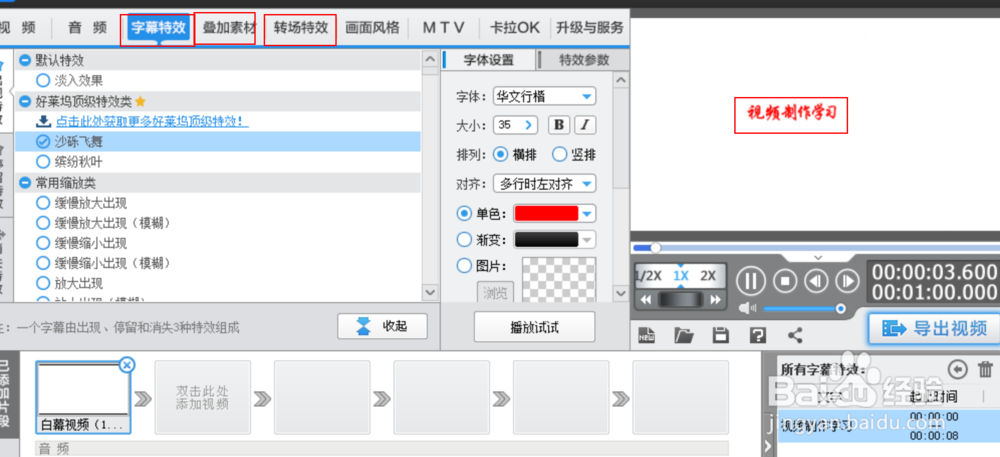Screen dimensions: 1000x457
Task: Select the 缤纷秋叶 effect
Action: pos(43,161)
